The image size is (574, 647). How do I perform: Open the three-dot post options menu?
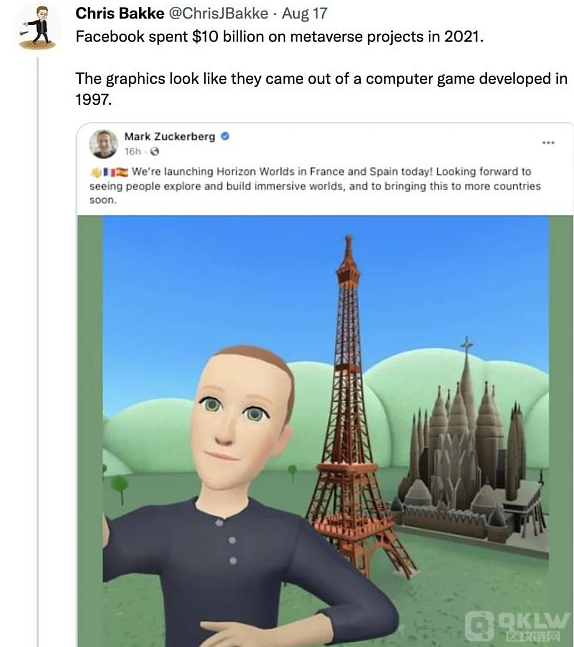point(548,143)
